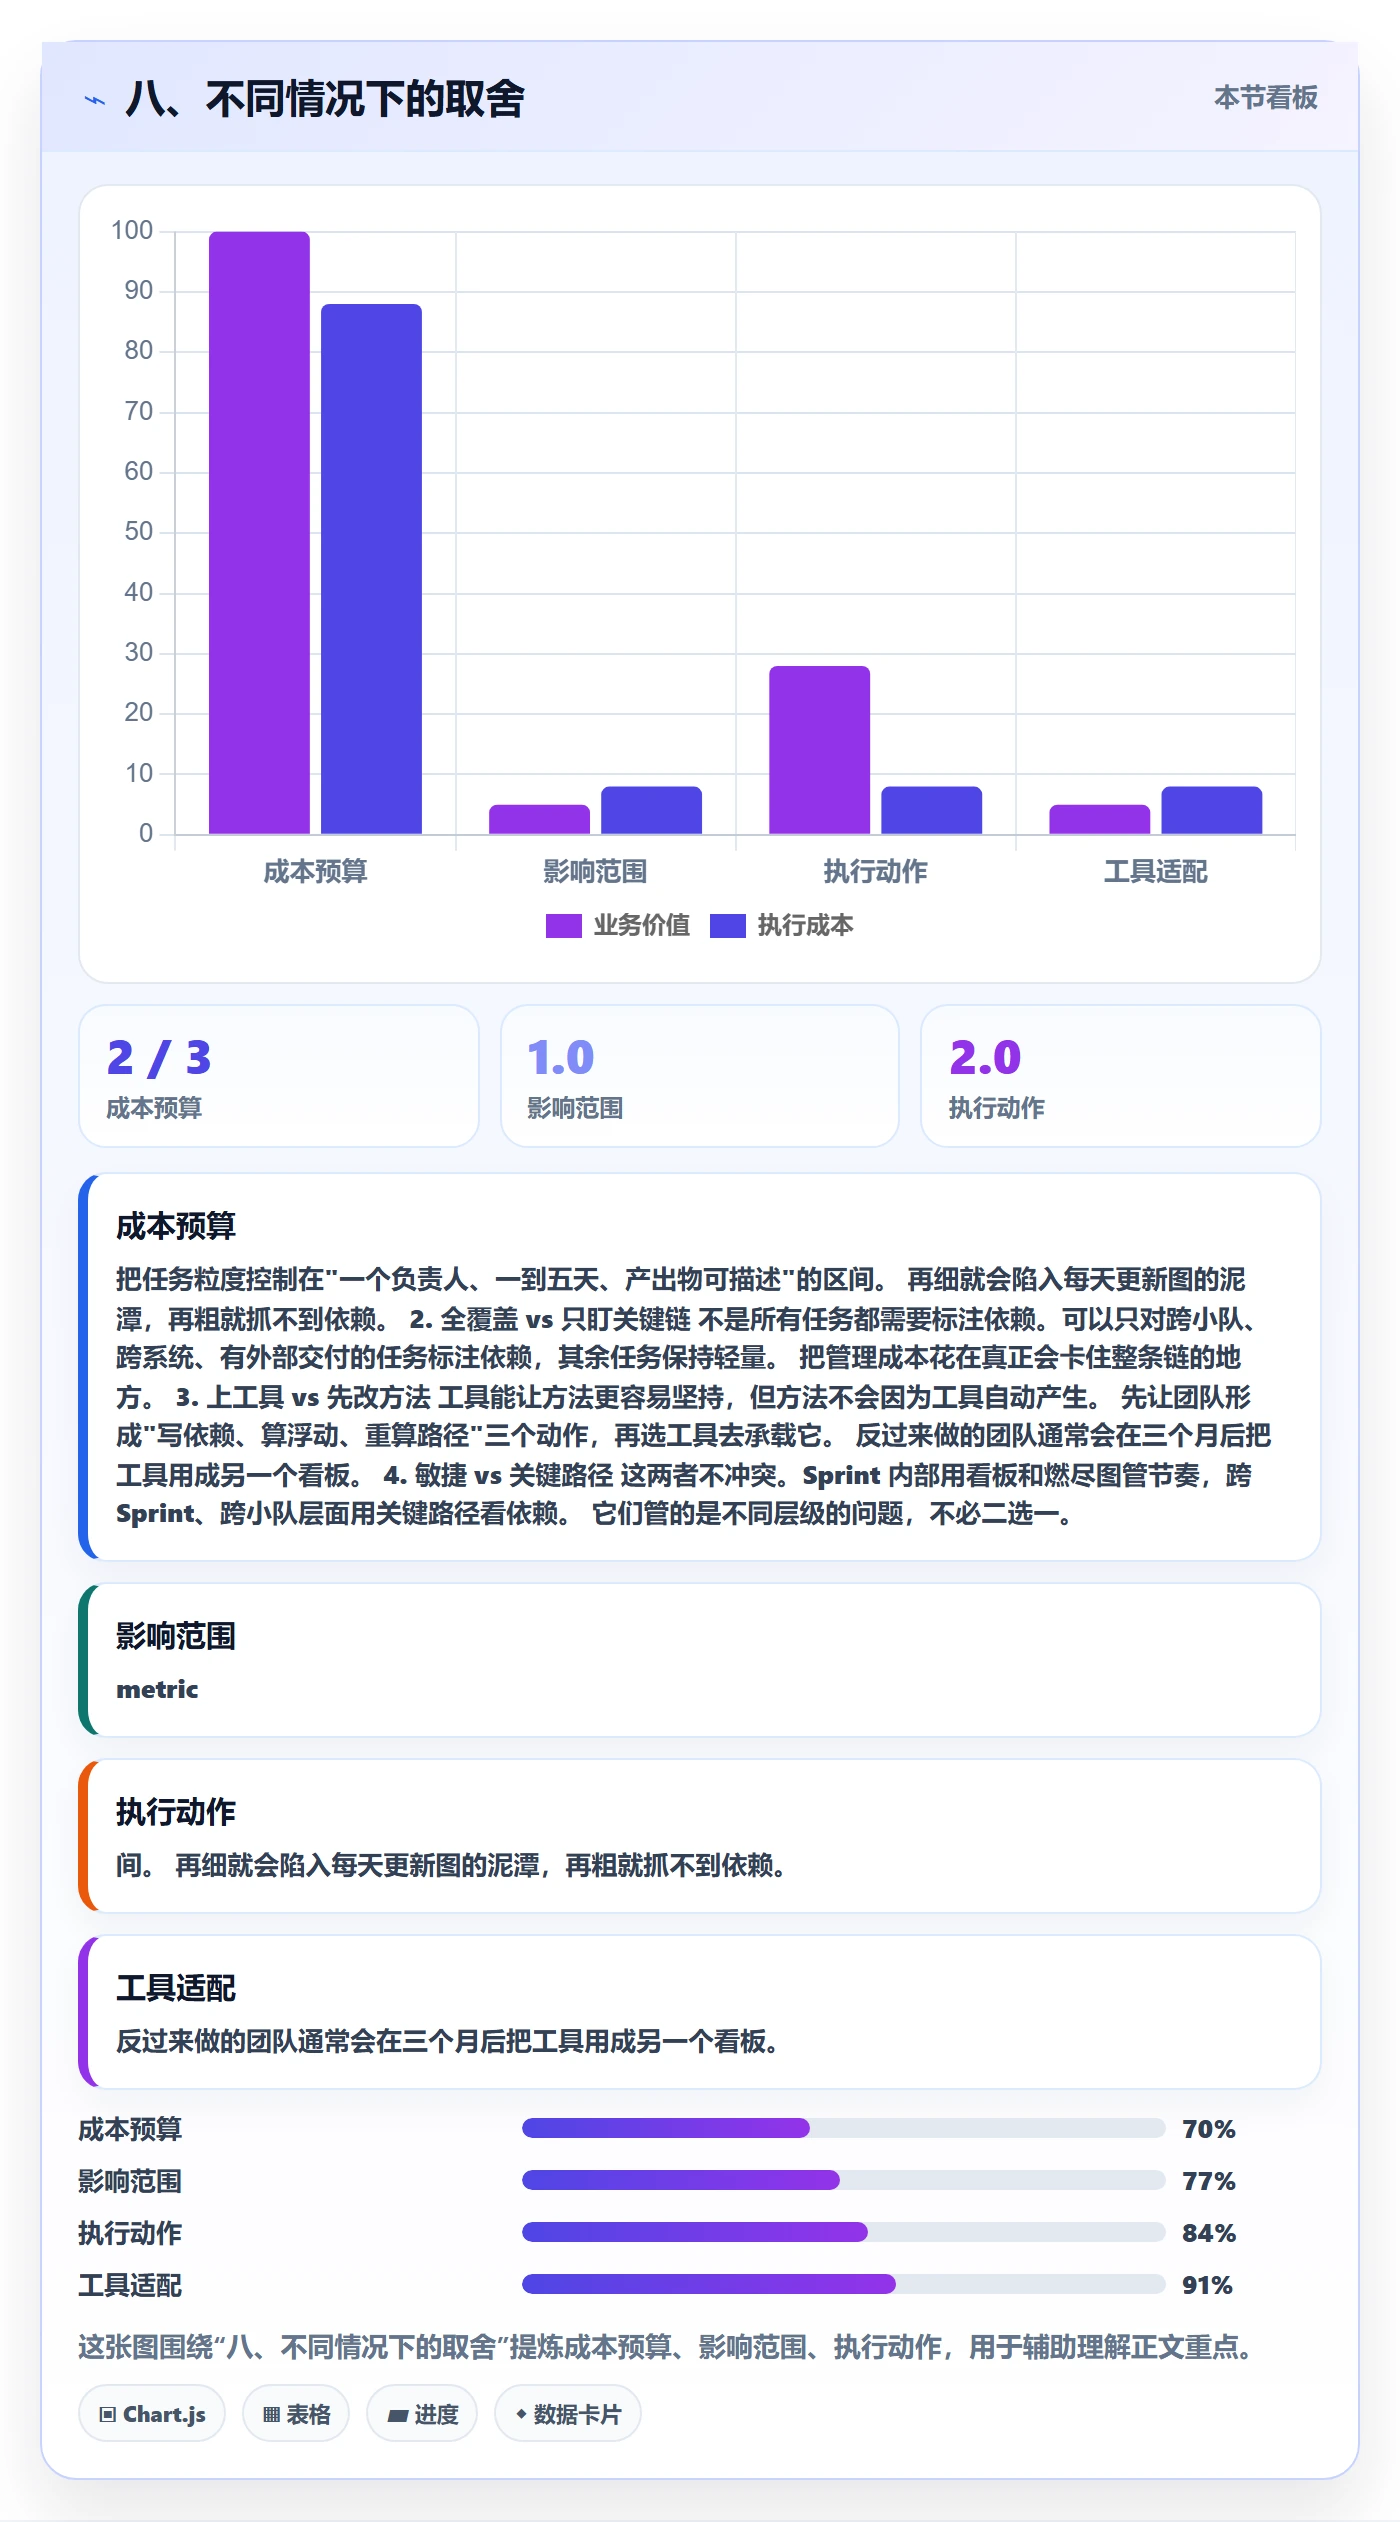Click the 影响范围 执行成本 blue bar

click(x=651, y=810)
